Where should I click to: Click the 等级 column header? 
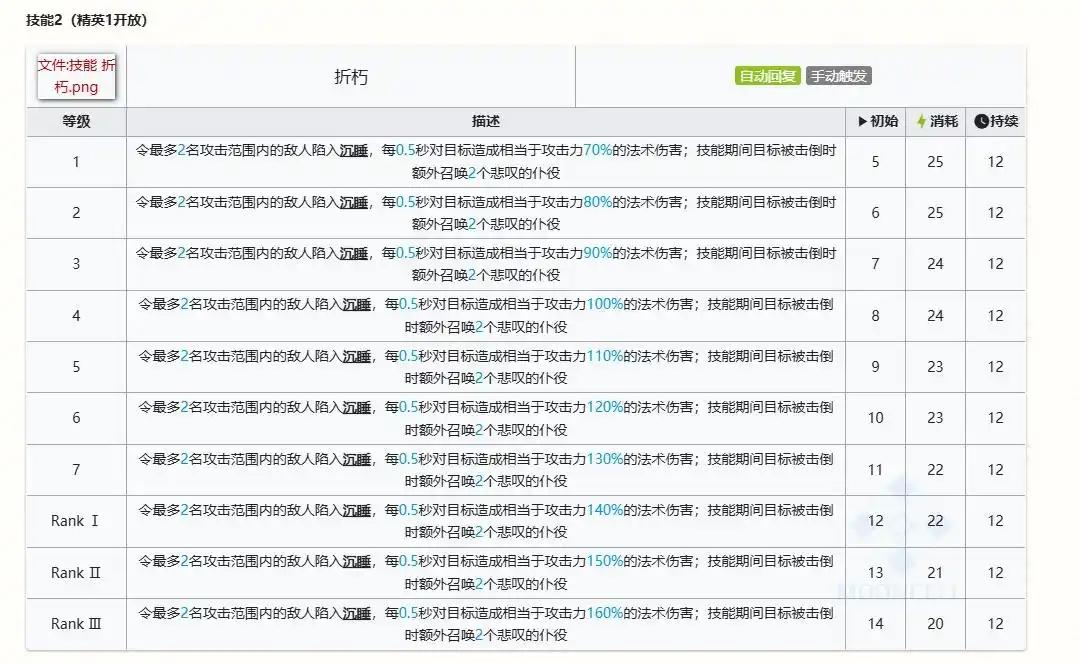click(76, 122)
